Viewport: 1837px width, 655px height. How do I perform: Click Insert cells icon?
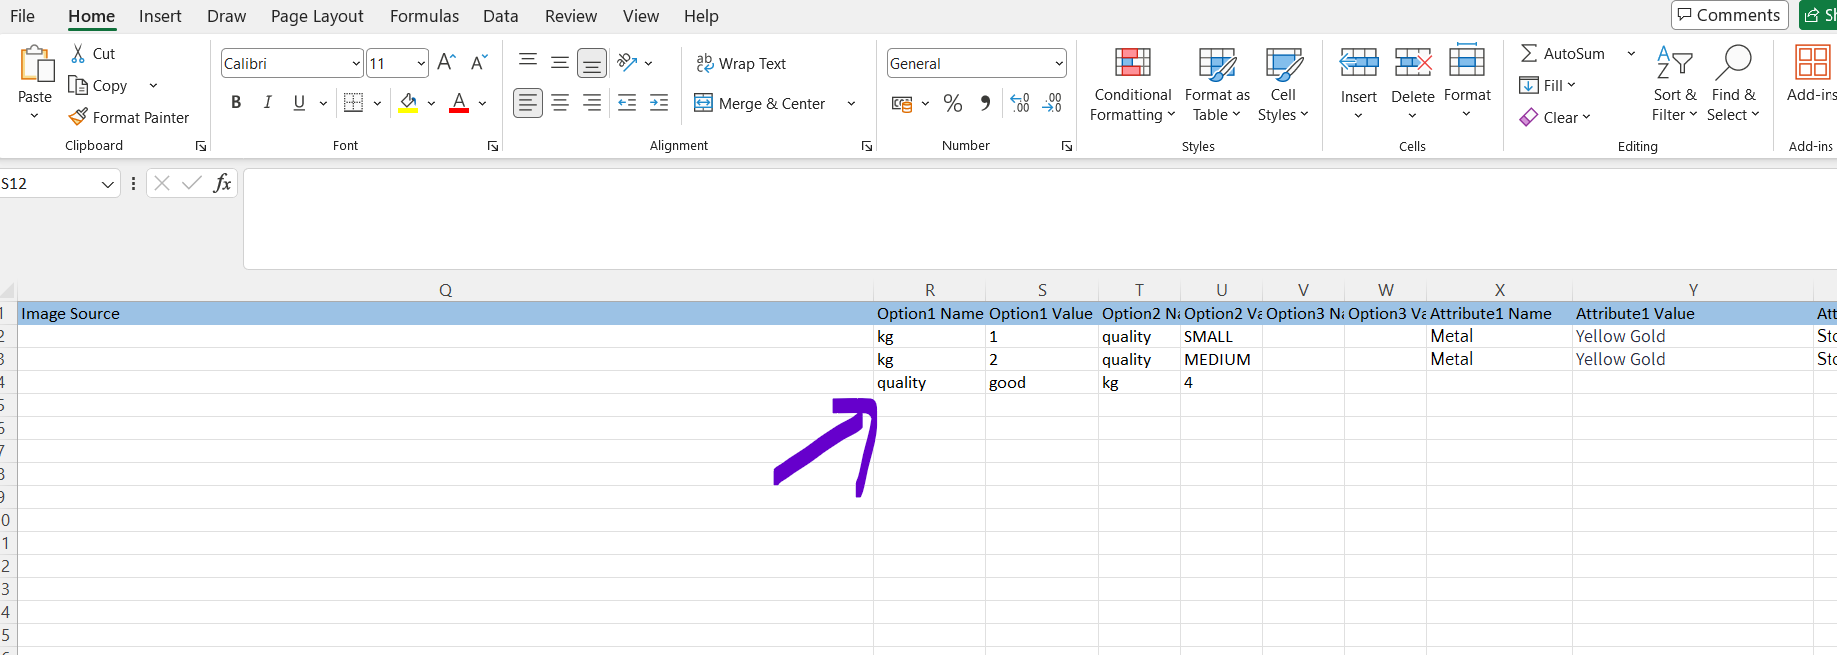(x=1359, y=63)
